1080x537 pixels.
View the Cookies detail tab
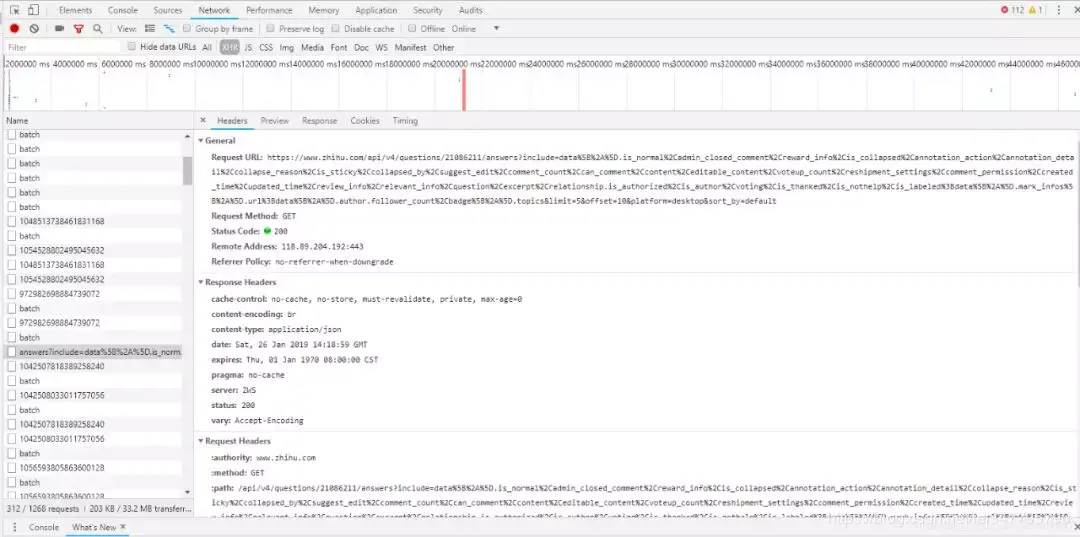365,120
